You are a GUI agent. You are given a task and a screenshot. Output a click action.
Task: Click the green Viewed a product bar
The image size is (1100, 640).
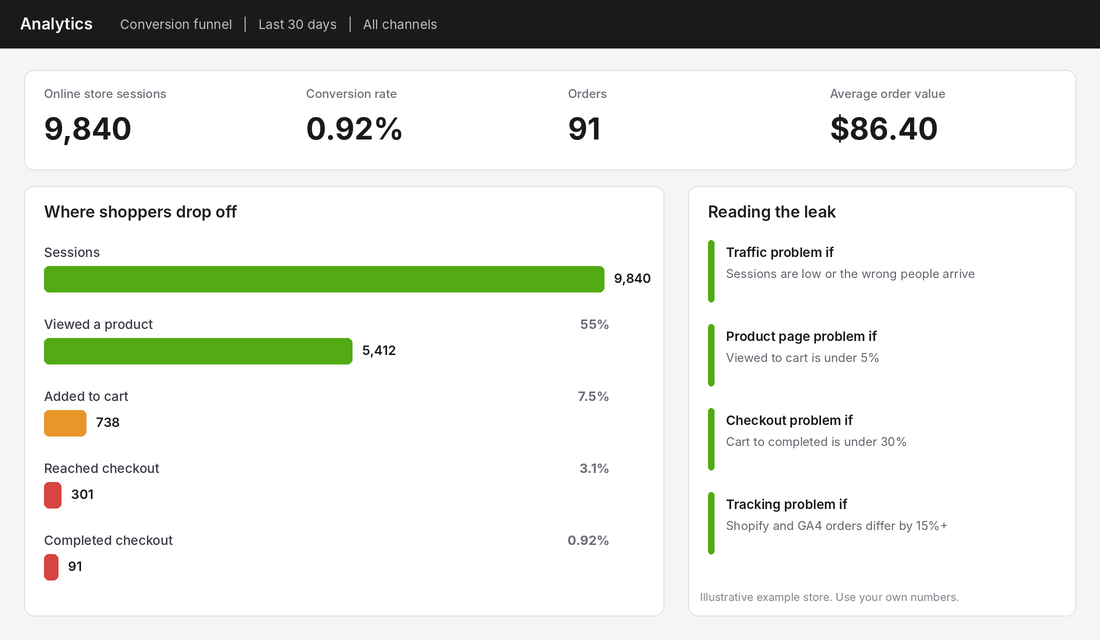[198, 352]
